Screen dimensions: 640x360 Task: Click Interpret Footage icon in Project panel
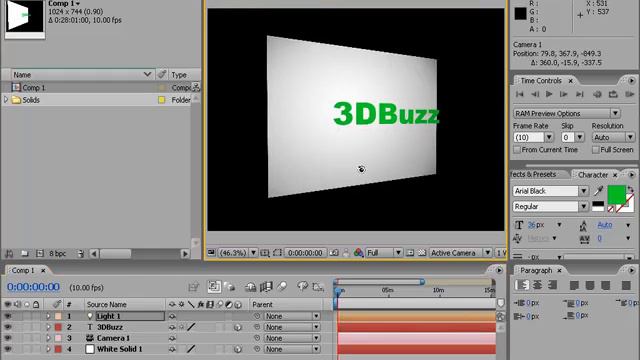pyautogui.click(x=9, y=253)
